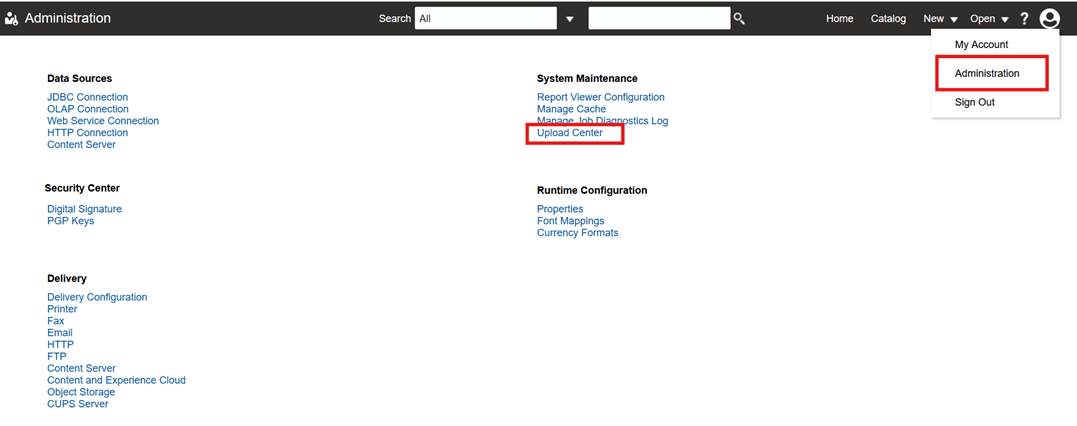The height and width of the screenshot is (426, 1077).
Task: Open Currency Formats link
Action: tap(578, 232)
